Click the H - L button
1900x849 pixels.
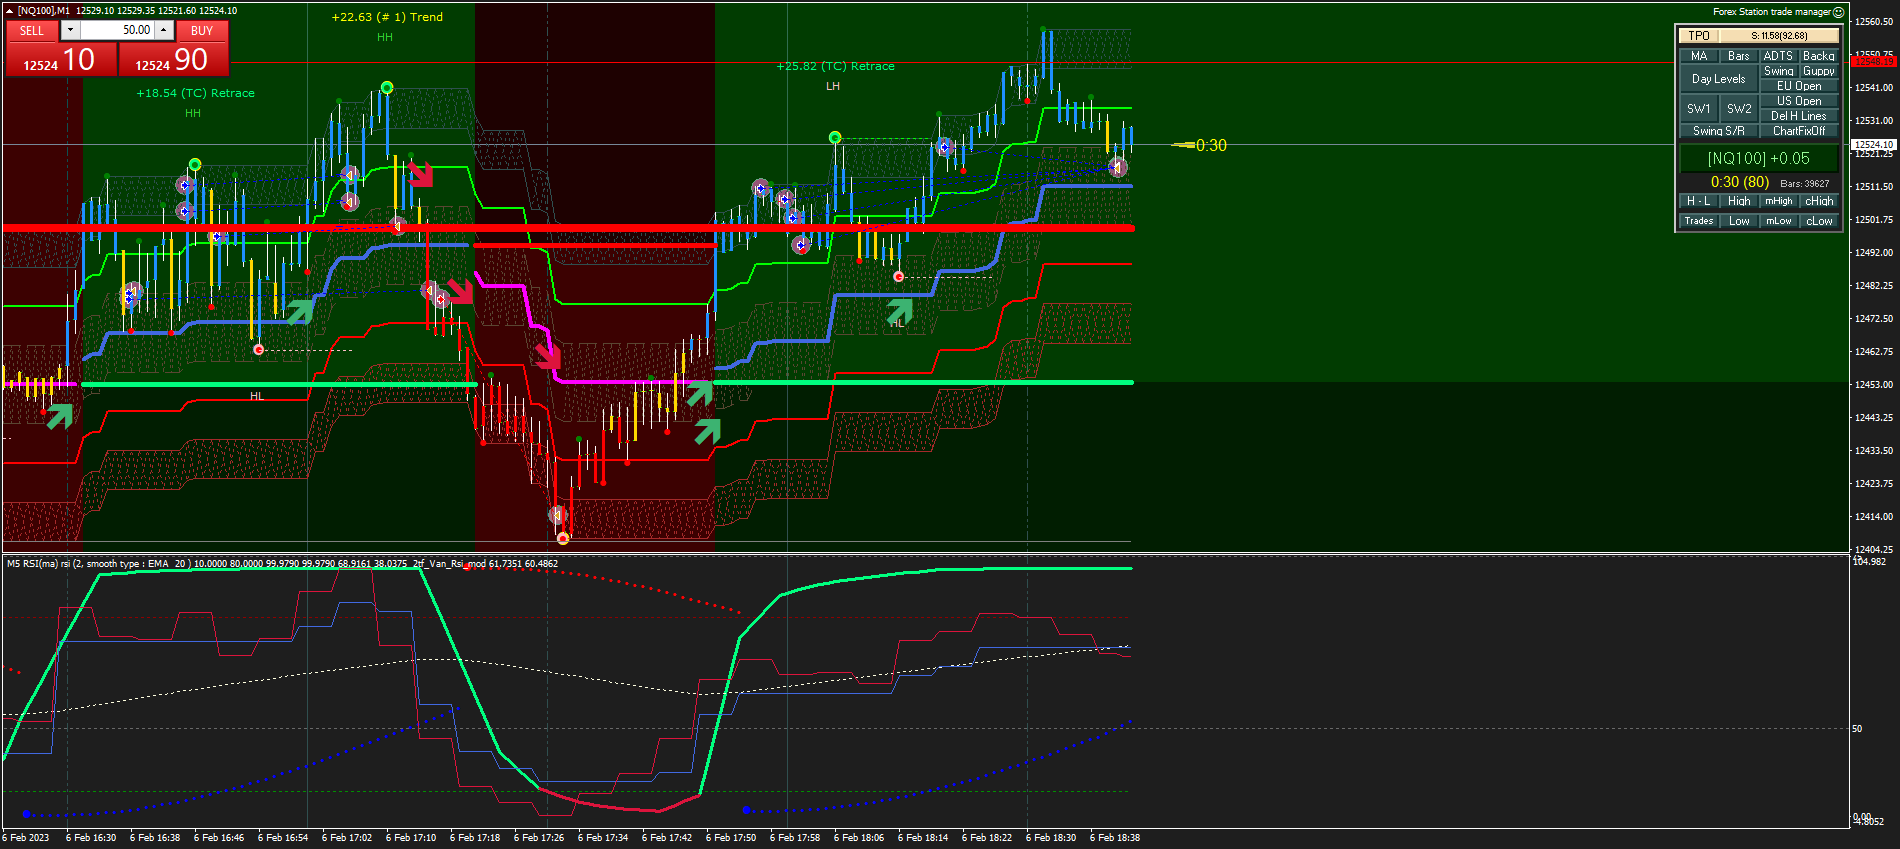point(1699,201)
